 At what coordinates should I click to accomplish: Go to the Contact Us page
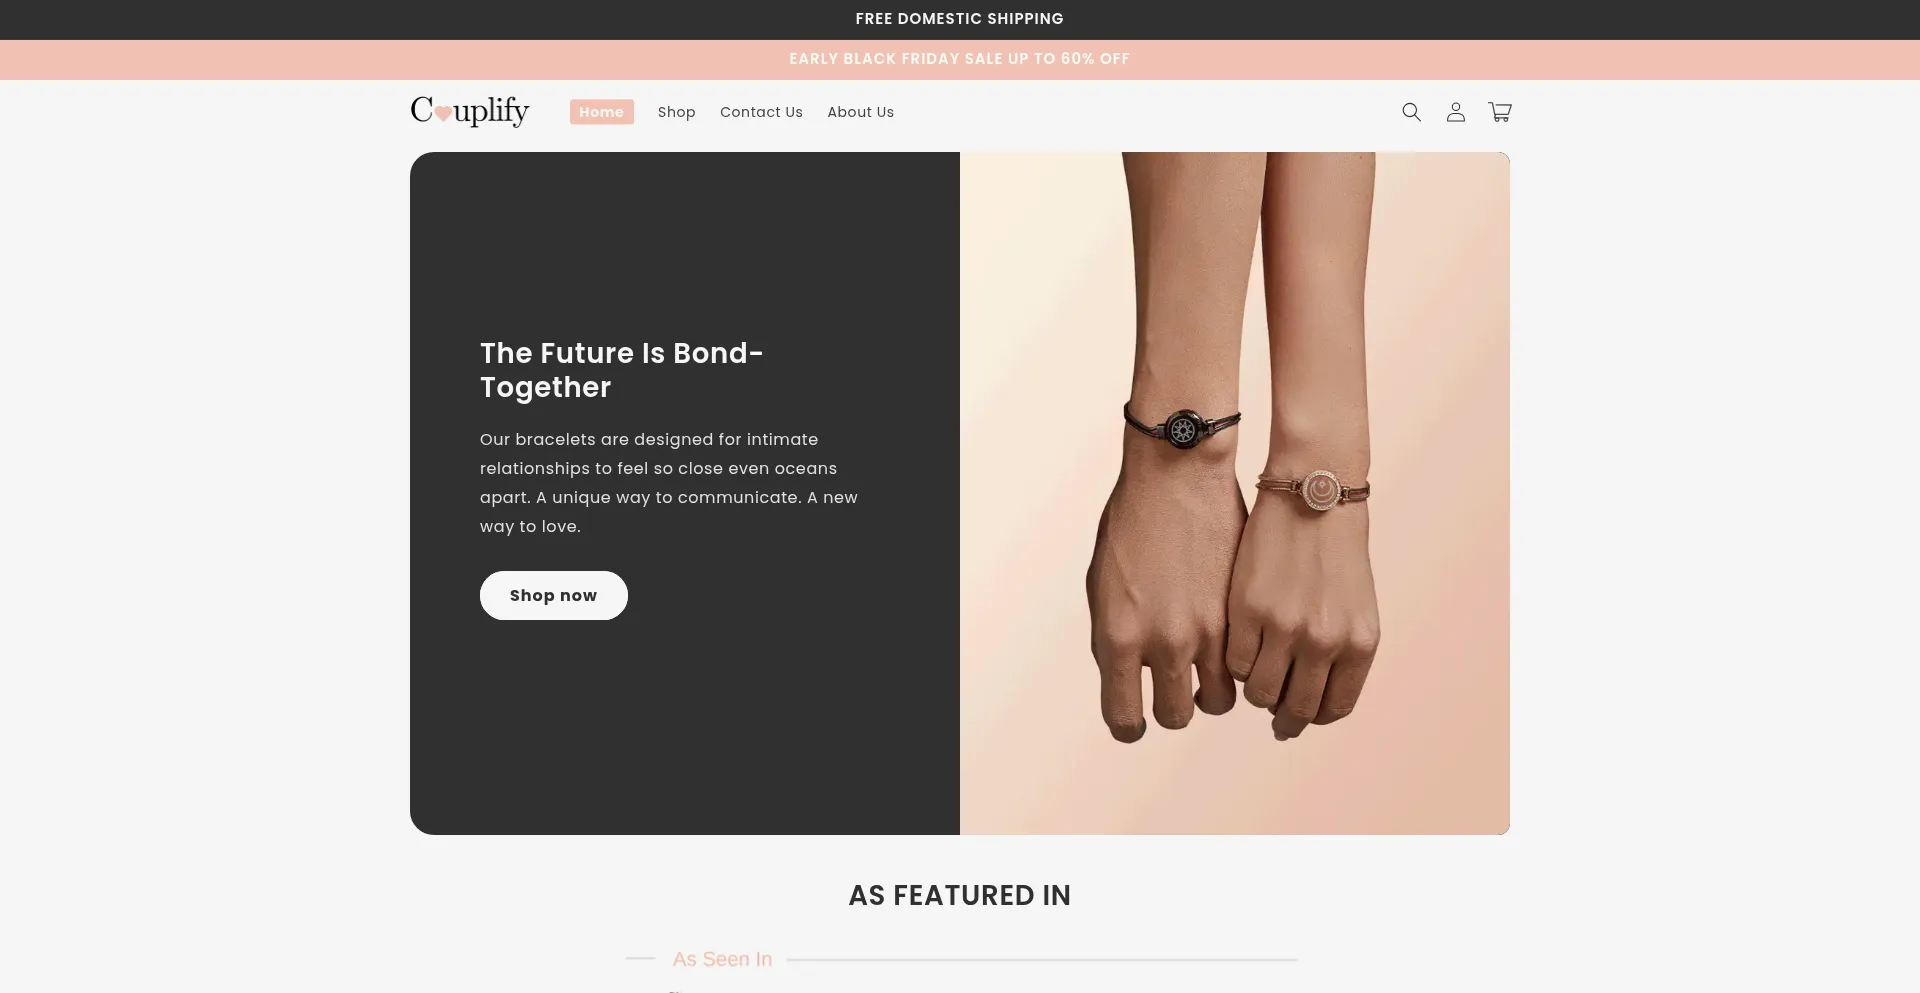pyautogui.click(x=761, y=112)
